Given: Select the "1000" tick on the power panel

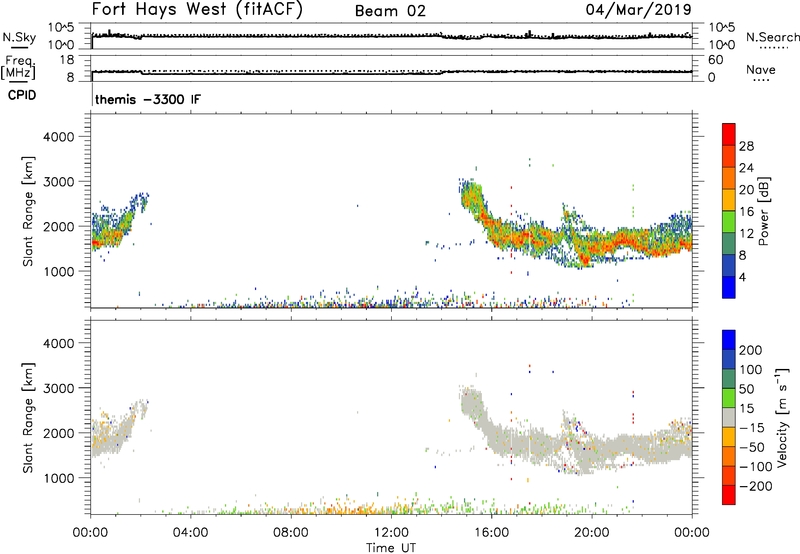Looking at the screenshot, I should coord(58,271).
